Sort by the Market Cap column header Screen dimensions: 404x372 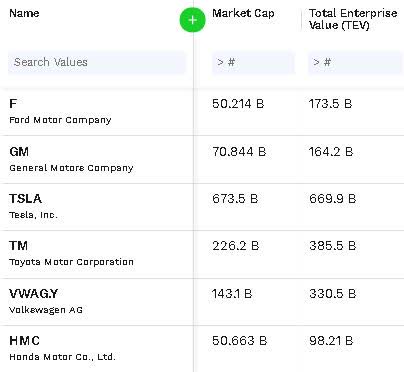243,13
